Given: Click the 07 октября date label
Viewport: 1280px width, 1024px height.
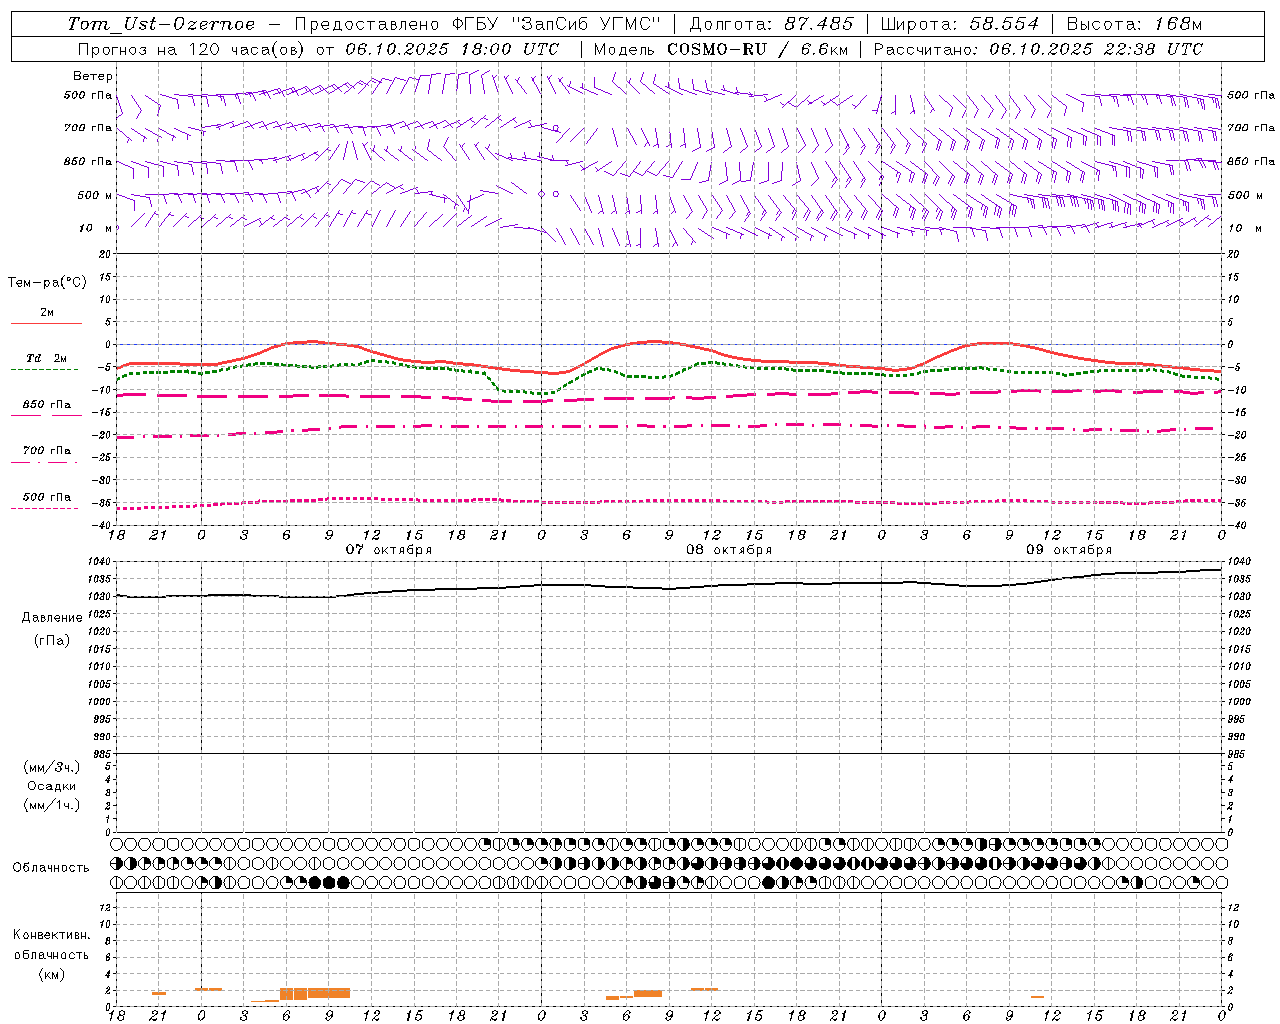Looking at the screenshot, I should click(389, 550).
